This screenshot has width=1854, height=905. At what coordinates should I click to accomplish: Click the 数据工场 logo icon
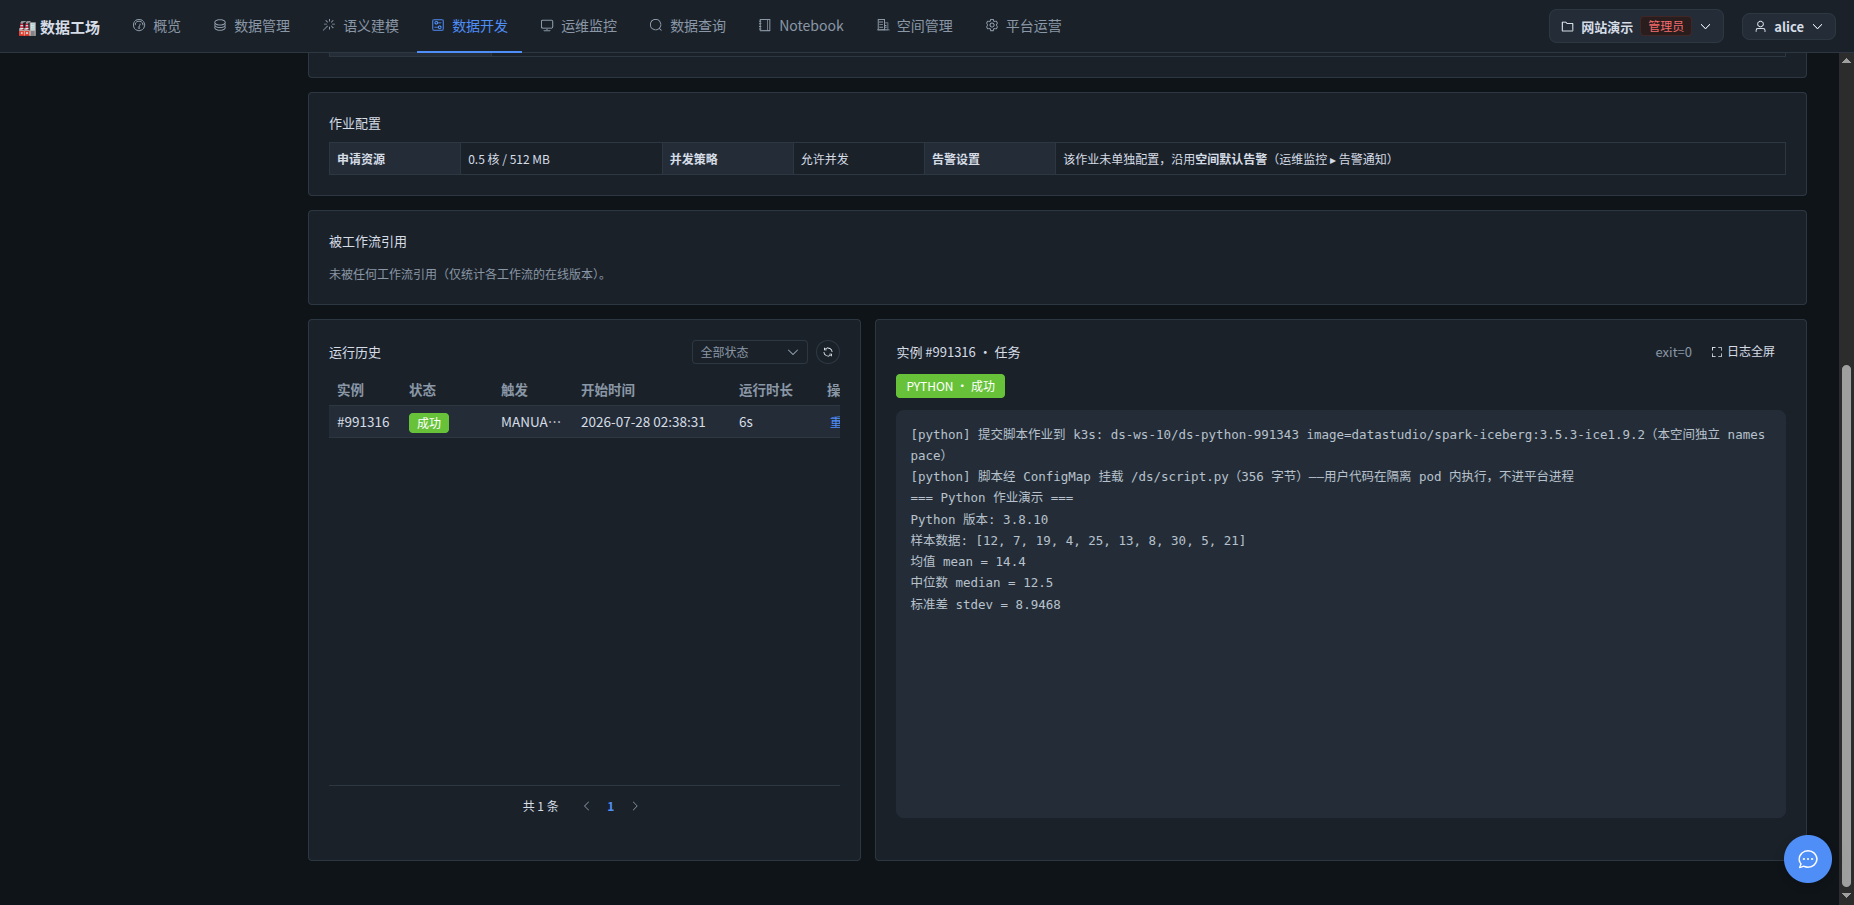point(27,28)
